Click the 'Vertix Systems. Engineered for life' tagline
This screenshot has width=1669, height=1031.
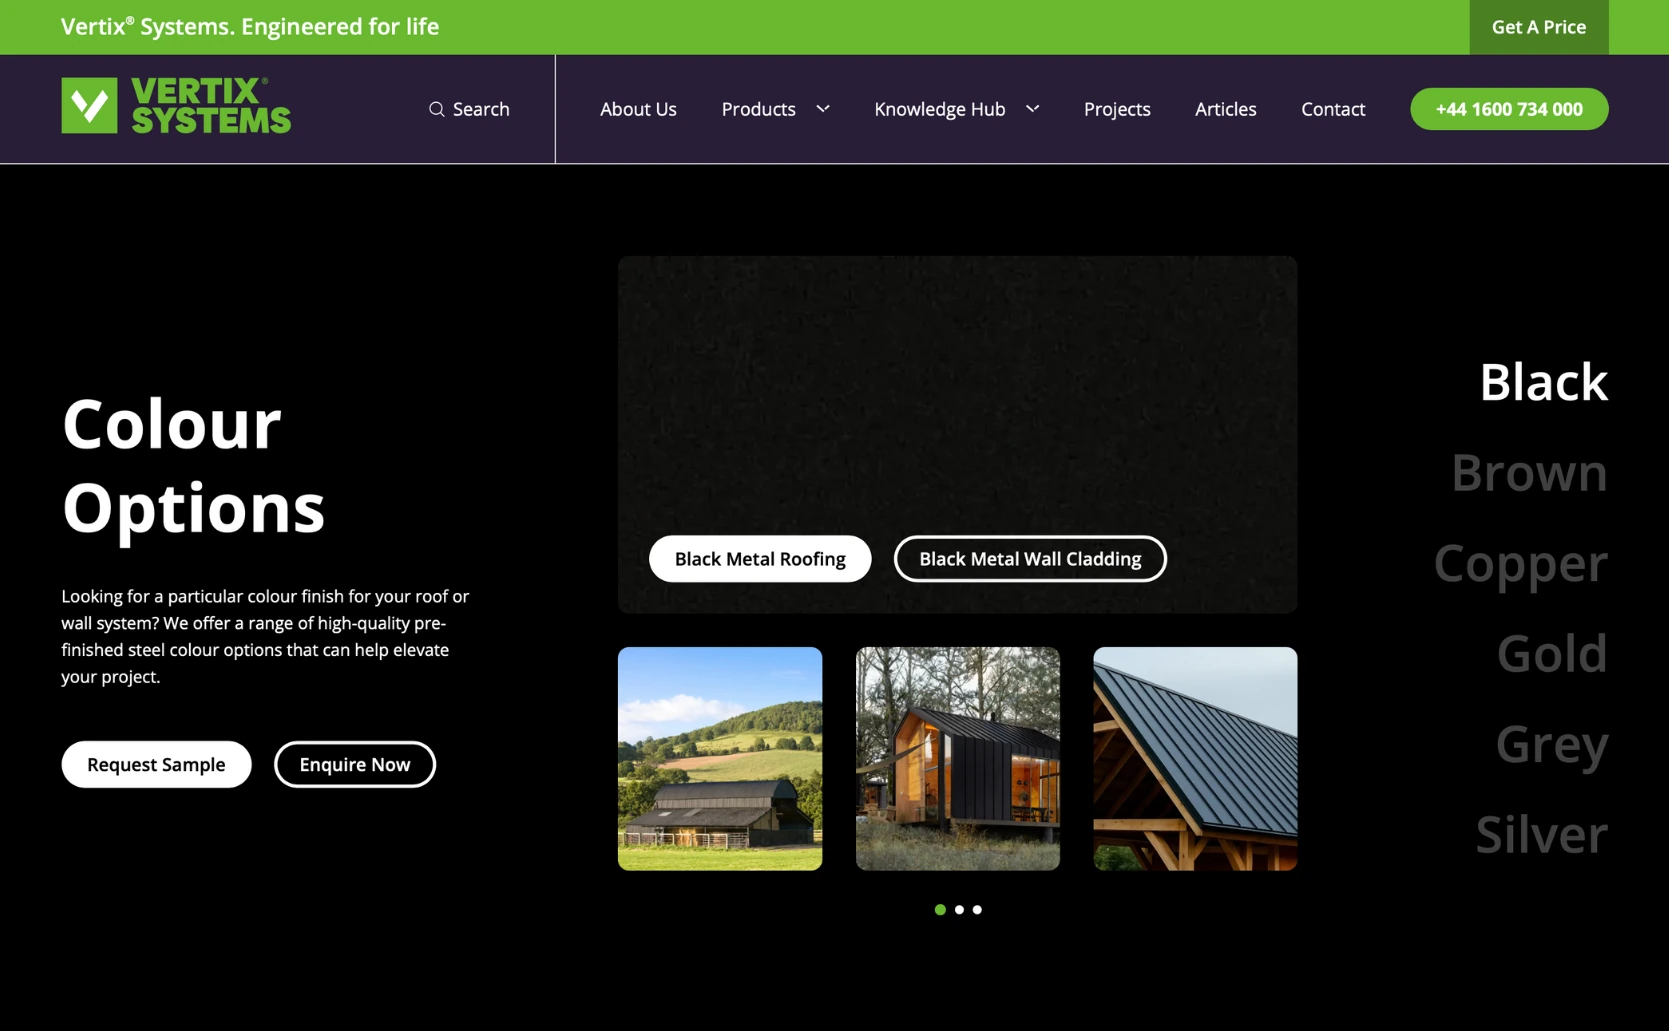(250, 27)
